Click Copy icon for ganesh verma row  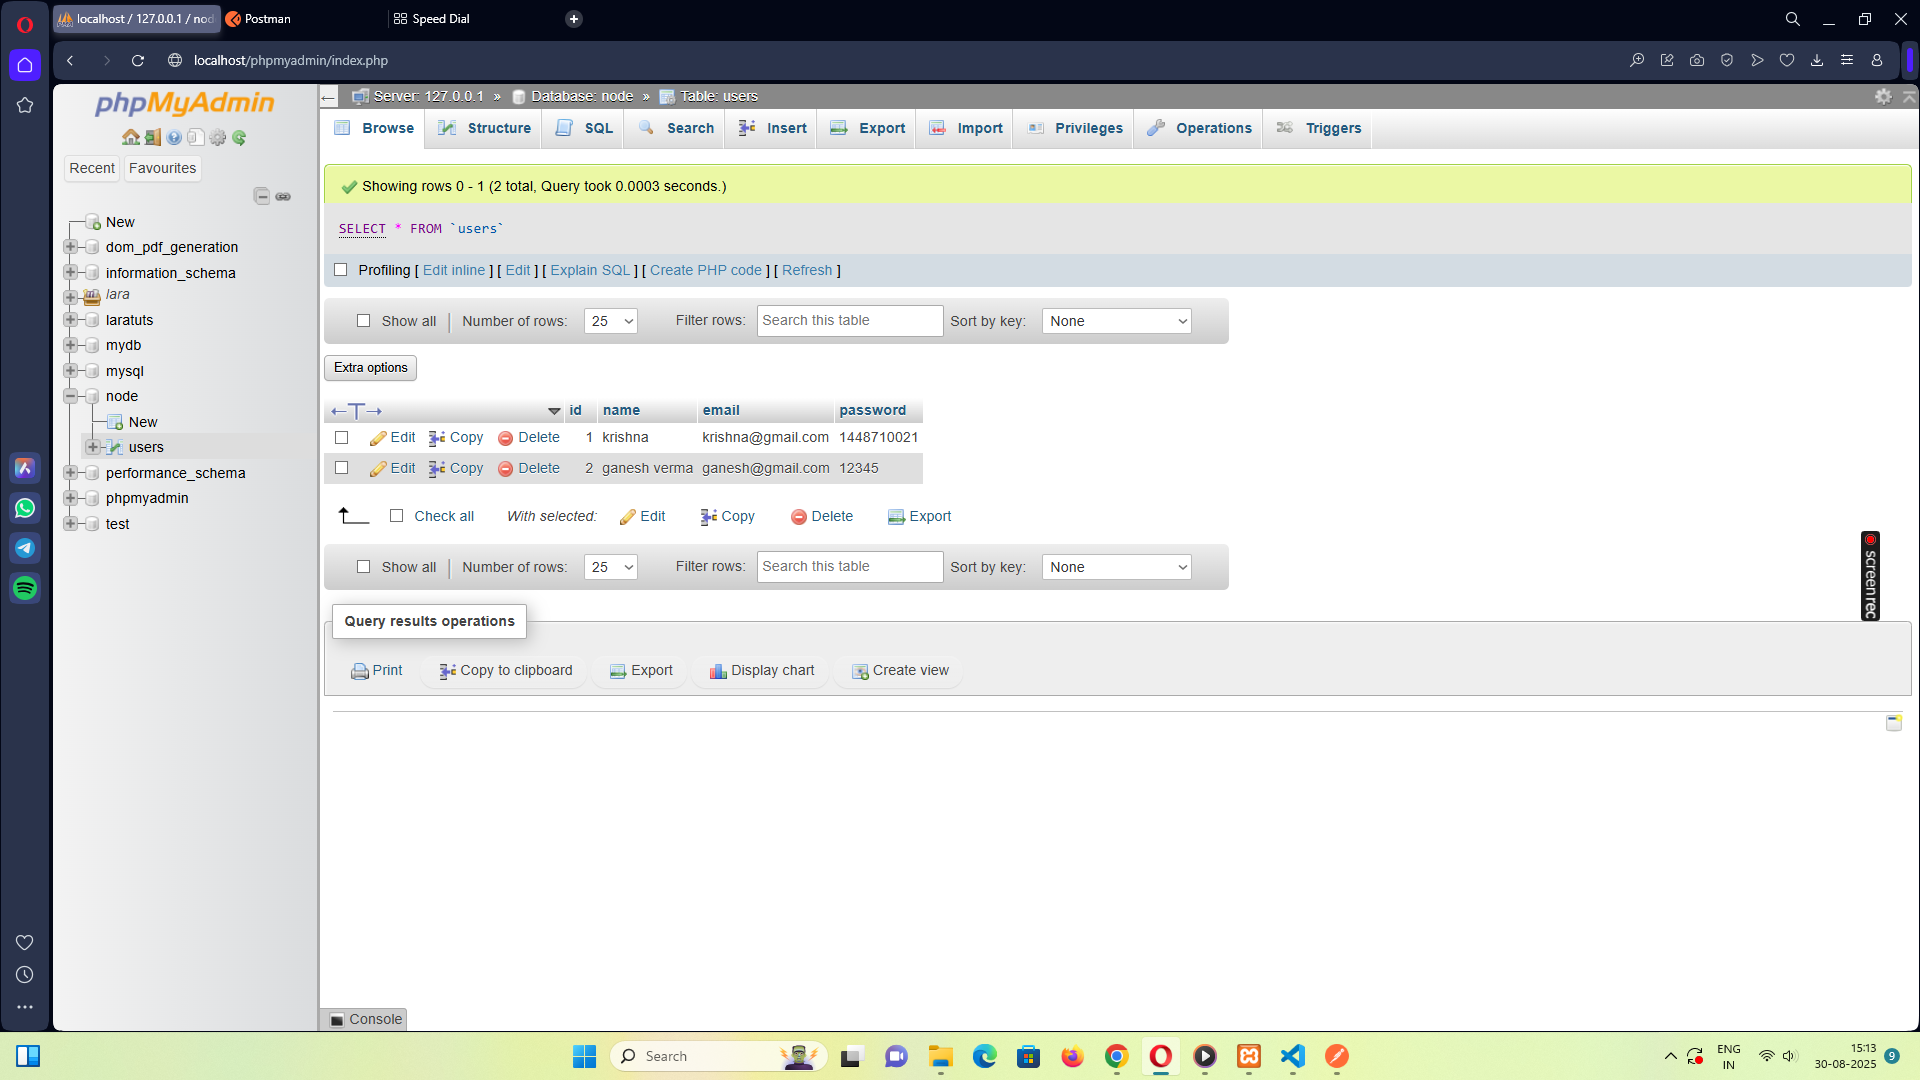click(x=437, y=469)
